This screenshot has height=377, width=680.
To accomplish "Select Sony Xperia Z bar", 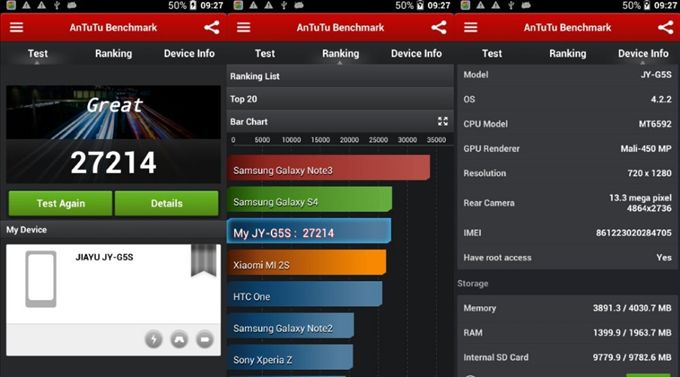I will tap(290, 357).
